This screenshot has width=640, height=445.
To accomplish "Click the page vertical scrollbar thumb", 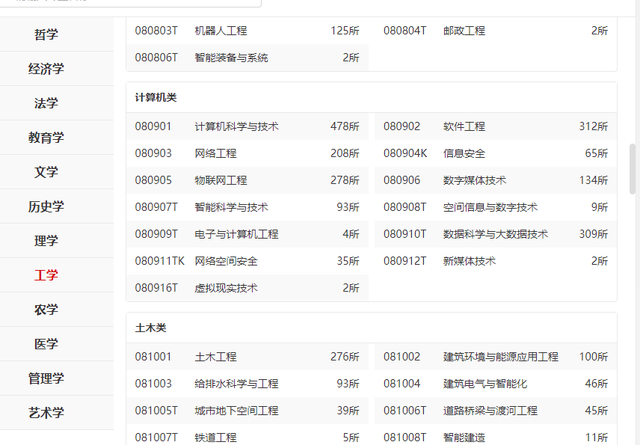I will tap(633, 169).
